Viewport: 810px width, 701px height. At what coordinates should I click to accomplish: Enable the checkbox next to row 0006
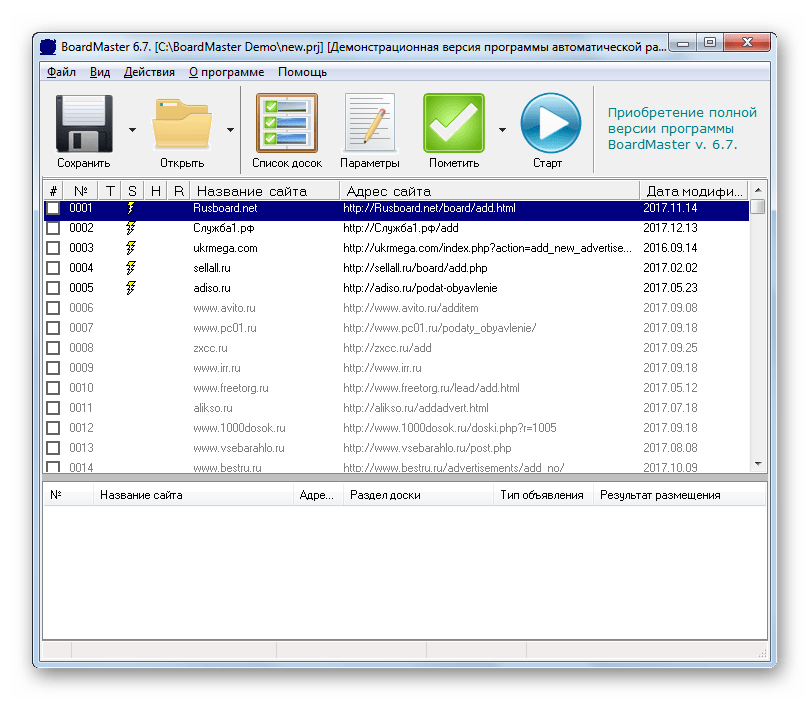pos(53,308)
